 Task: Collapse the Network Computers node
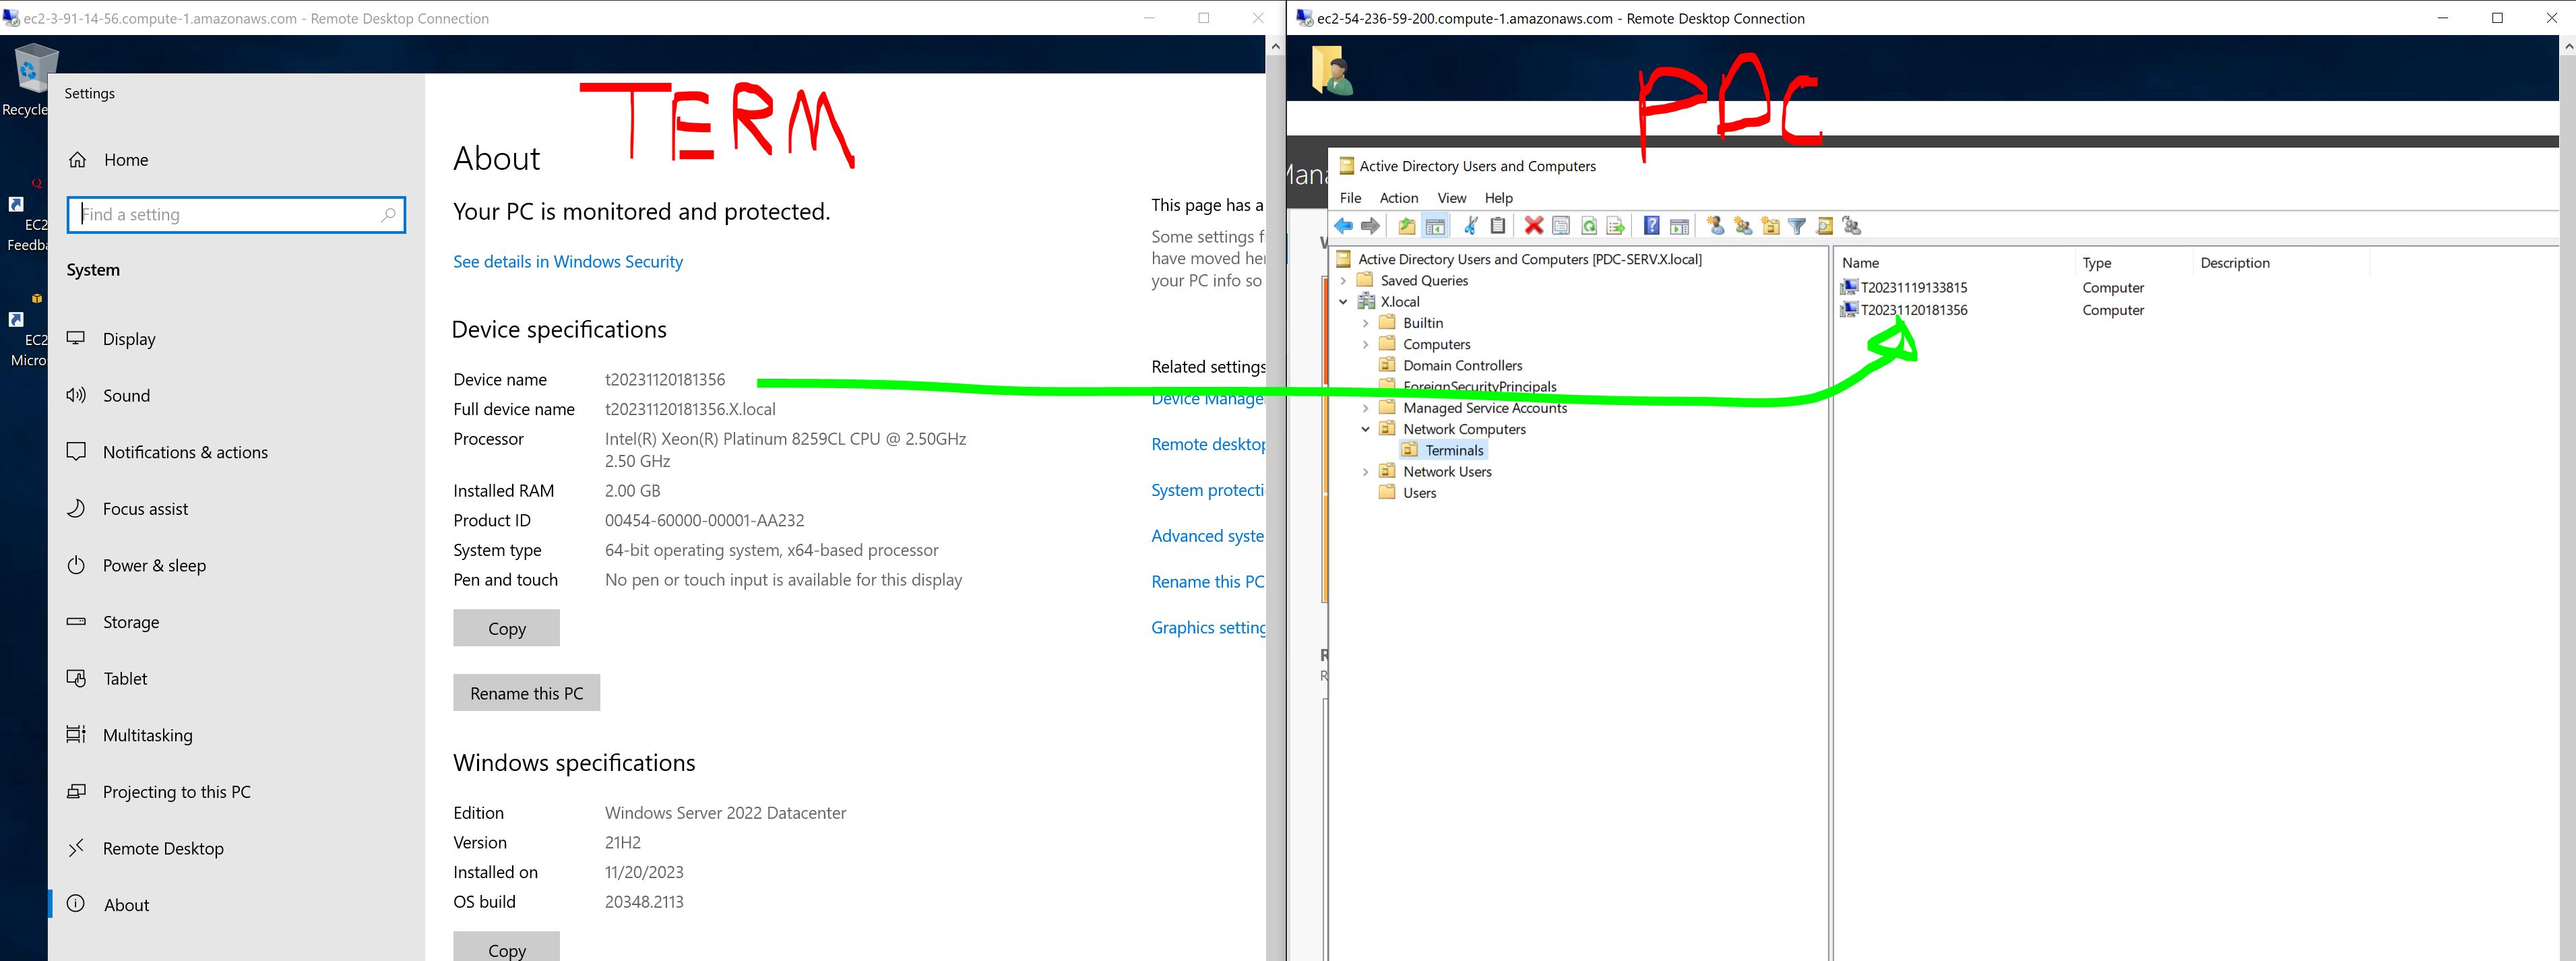coord(1366,429)
